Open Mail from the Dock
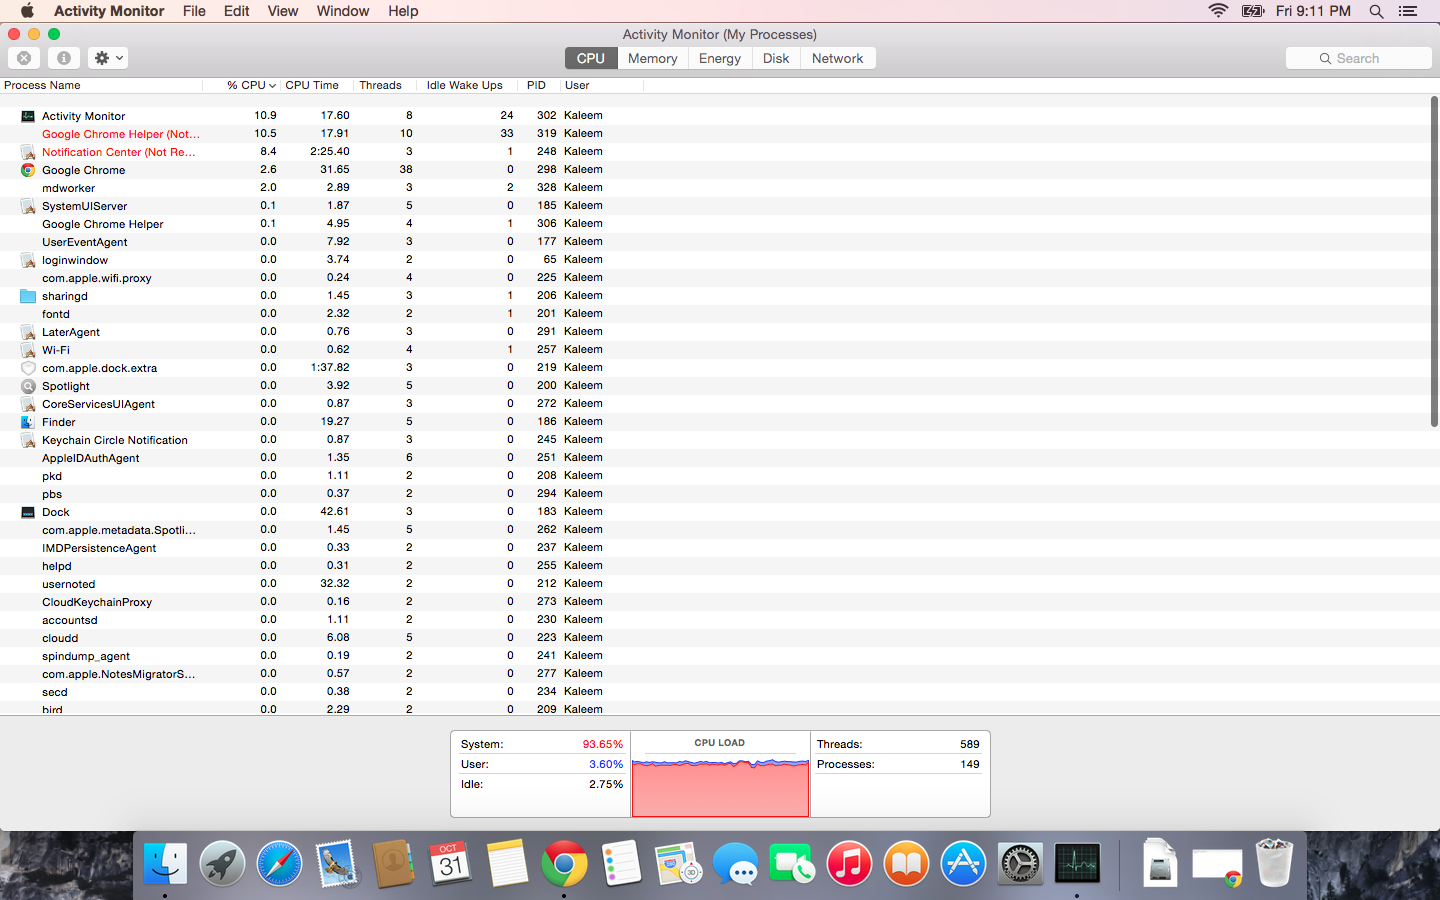Screen dimensions: 1440x900 [x=336, y=863]
